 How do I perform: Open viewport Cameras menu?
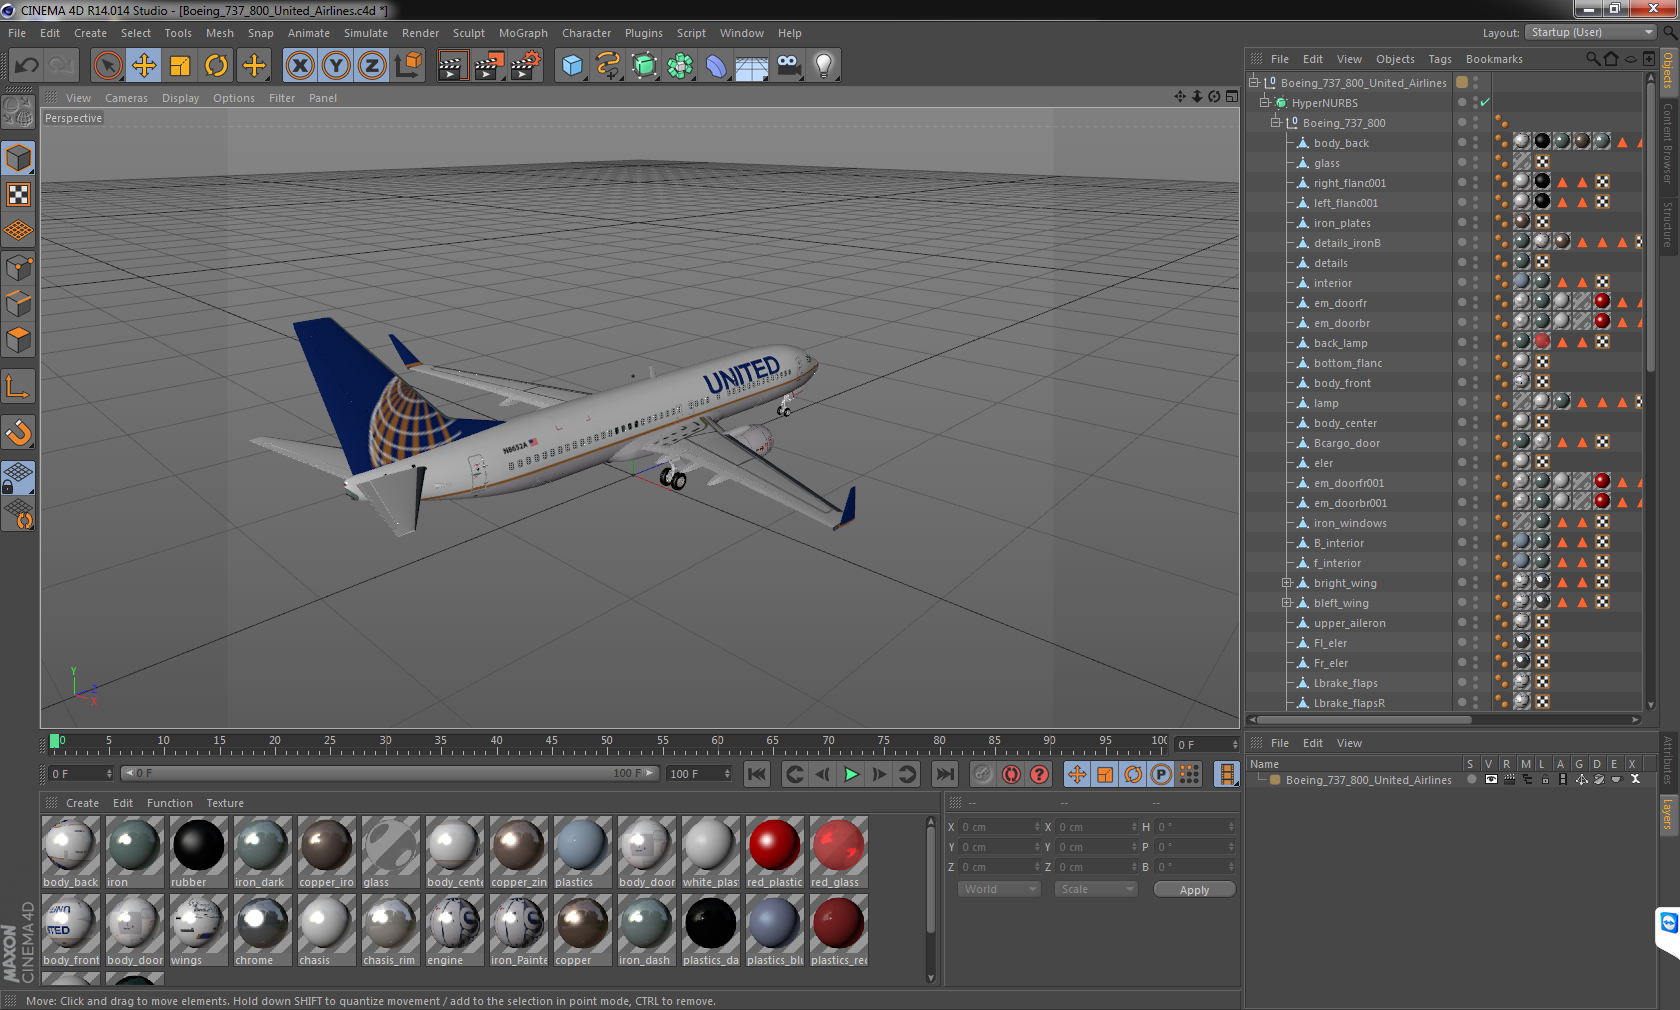126,98
